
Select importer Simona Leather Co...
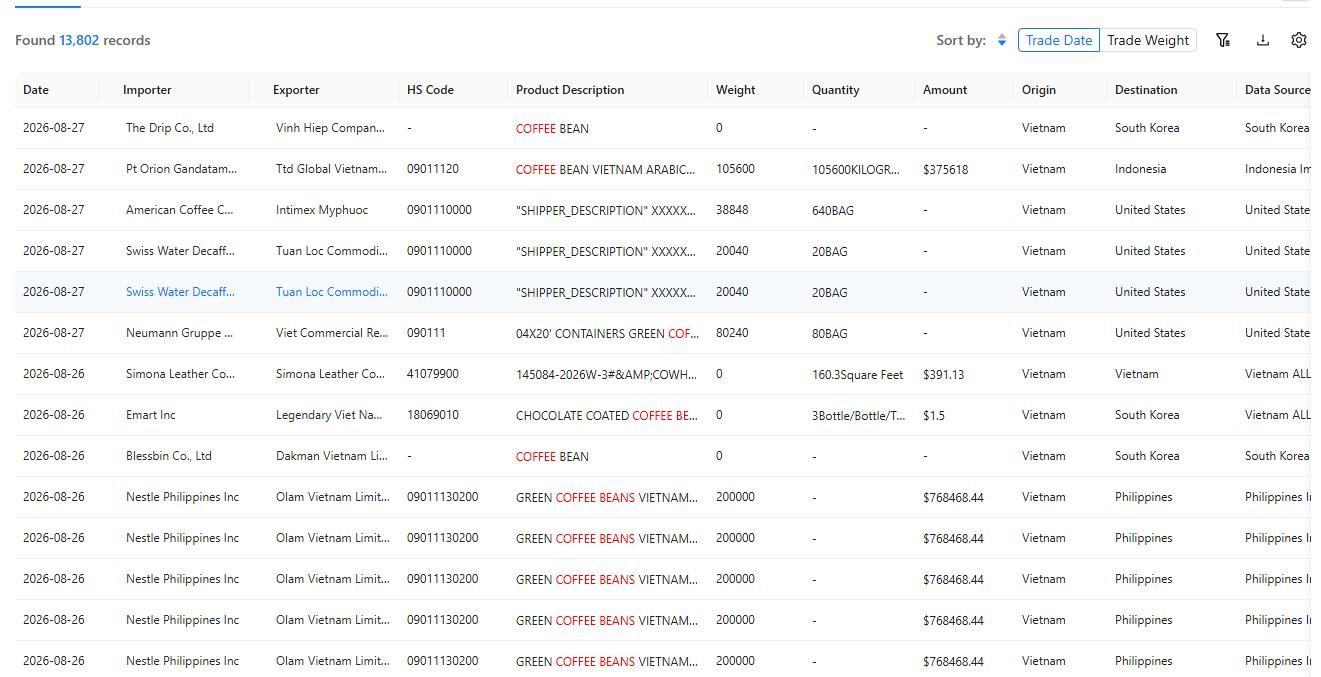(x=181, y=374)
